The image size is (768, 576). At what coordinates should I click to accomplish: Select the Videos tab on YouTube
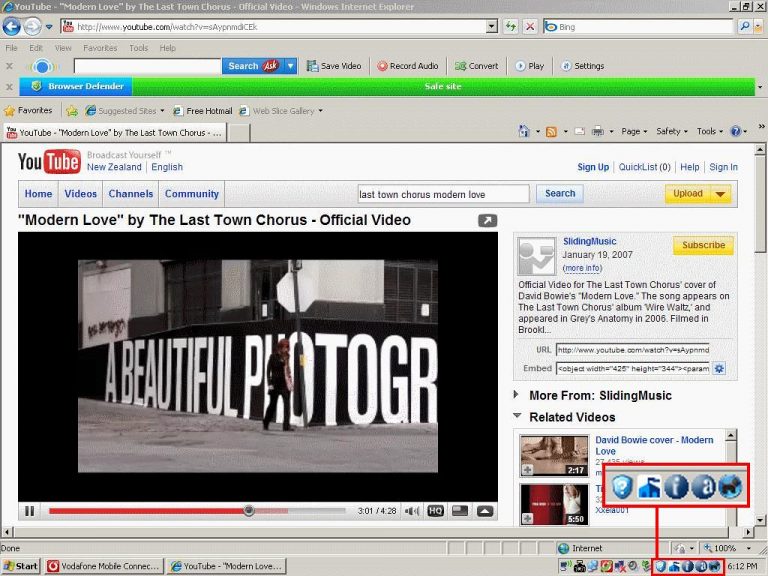(80, 194)
